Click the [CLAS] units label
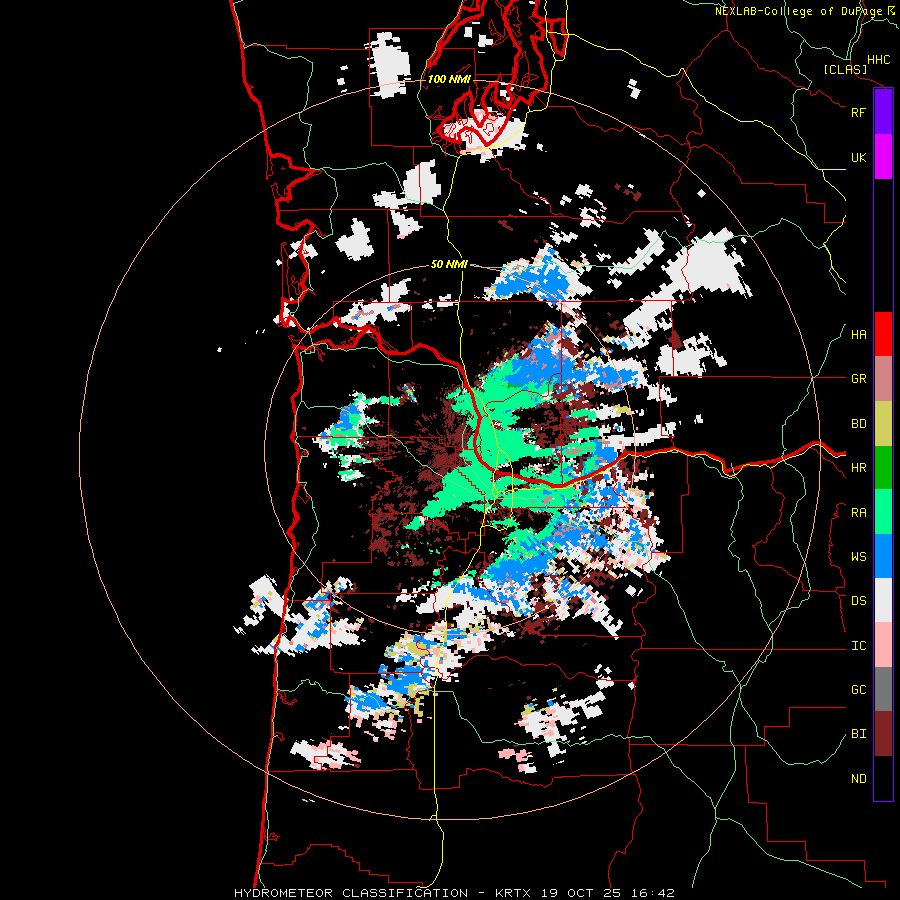The image size is (900, 900). (x=845, y=70)
